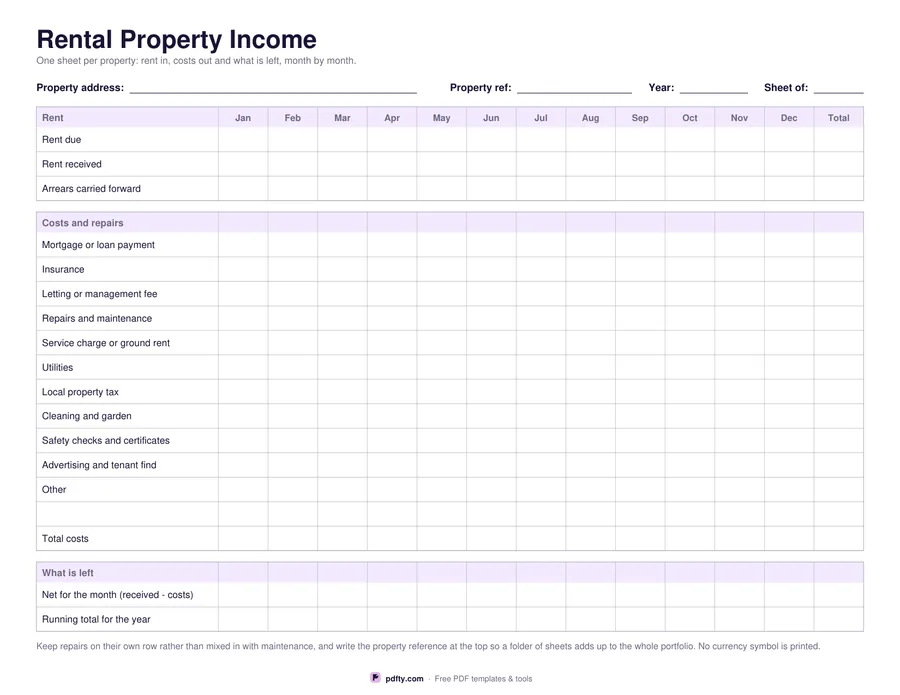The image size is (900, 695).
Task: Click the 'Keep repairs on their own row' note
Action: pyautogui.click(x=428, y=646)
